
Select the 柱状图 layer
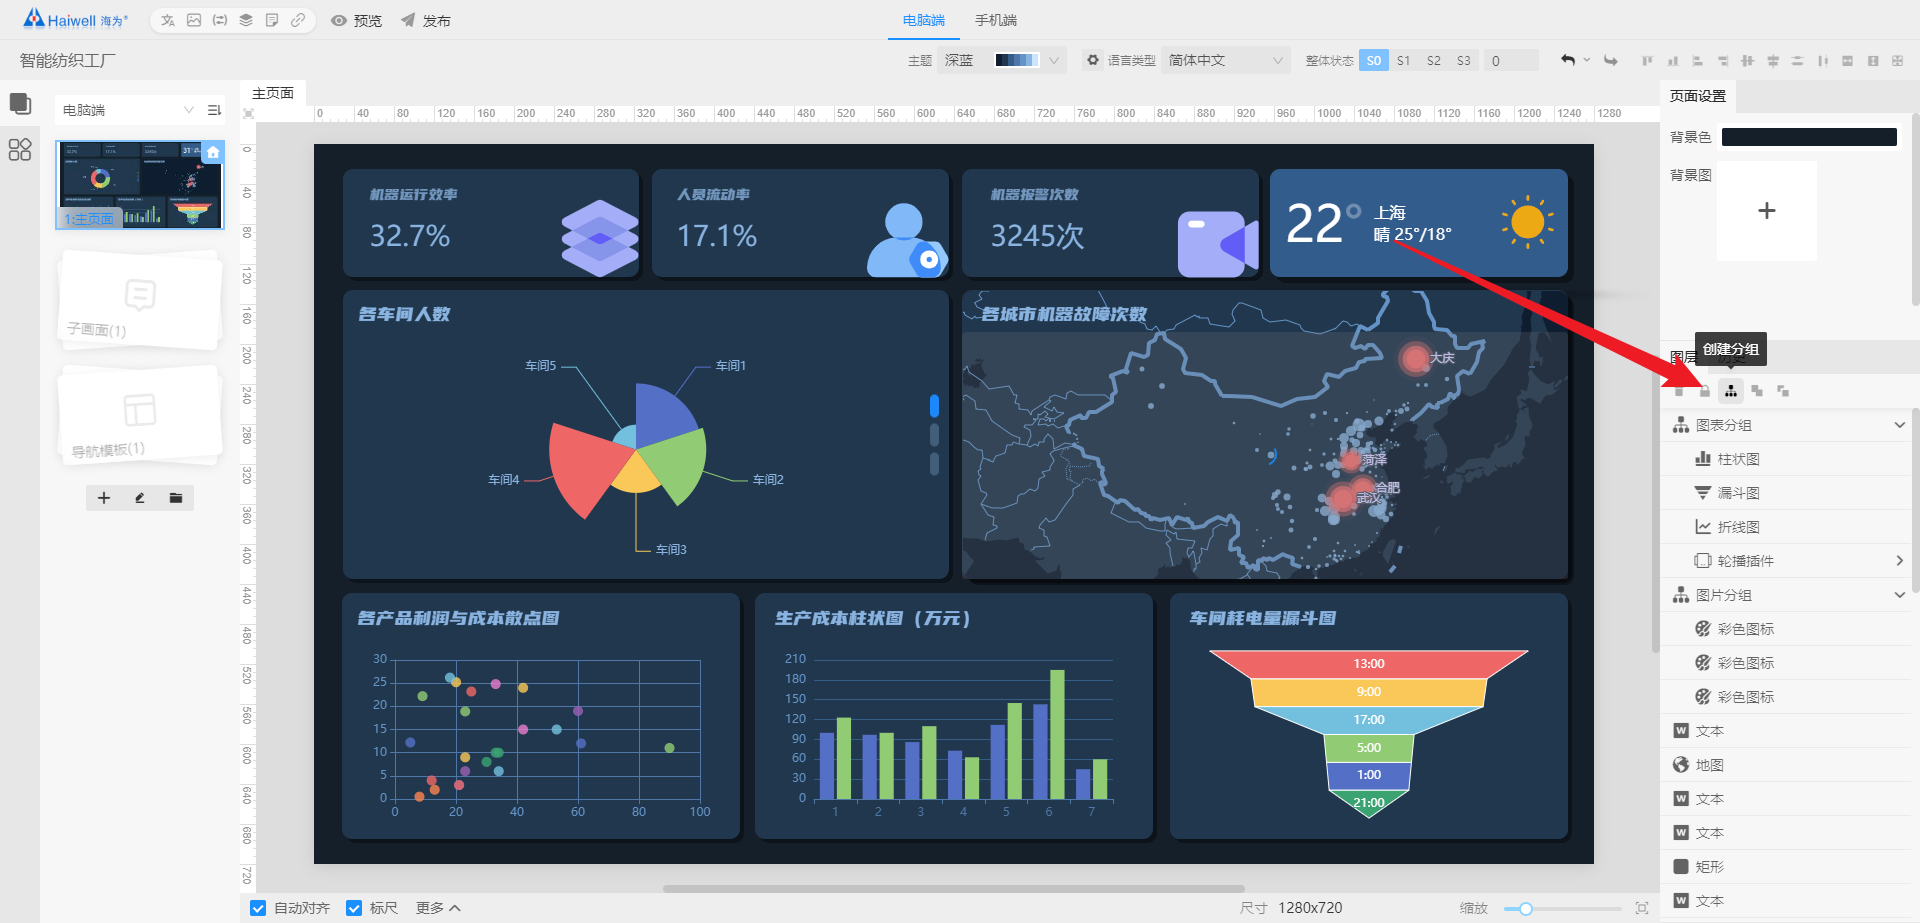tap(1786, 459)
